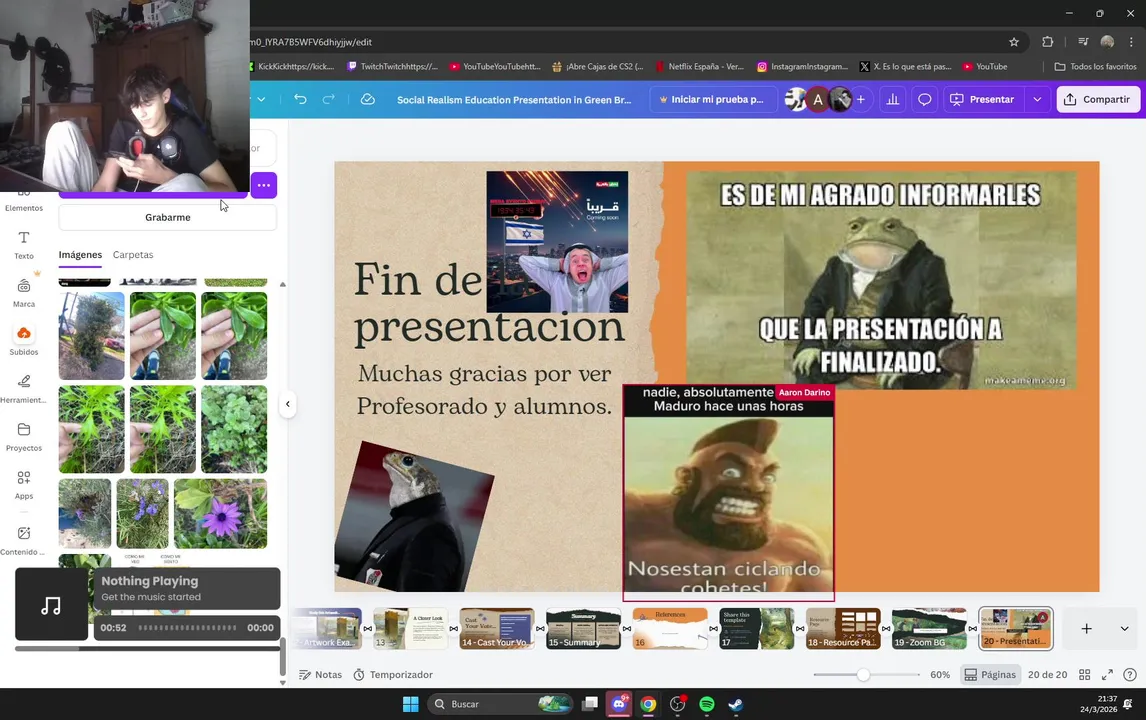The width and height of the screenshot is (1146, 720).
Task: Click the A collaborator avatar
Action: point(818,99)
